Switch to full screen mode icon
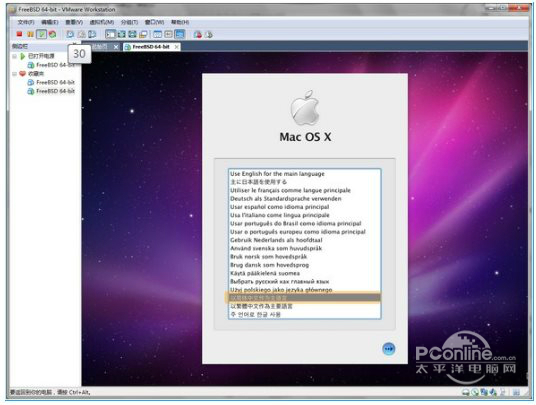 [121, 34]
